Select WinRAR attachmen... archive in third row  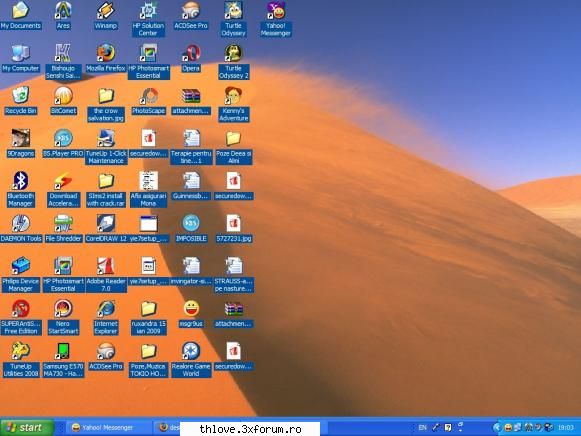(191, 101)
